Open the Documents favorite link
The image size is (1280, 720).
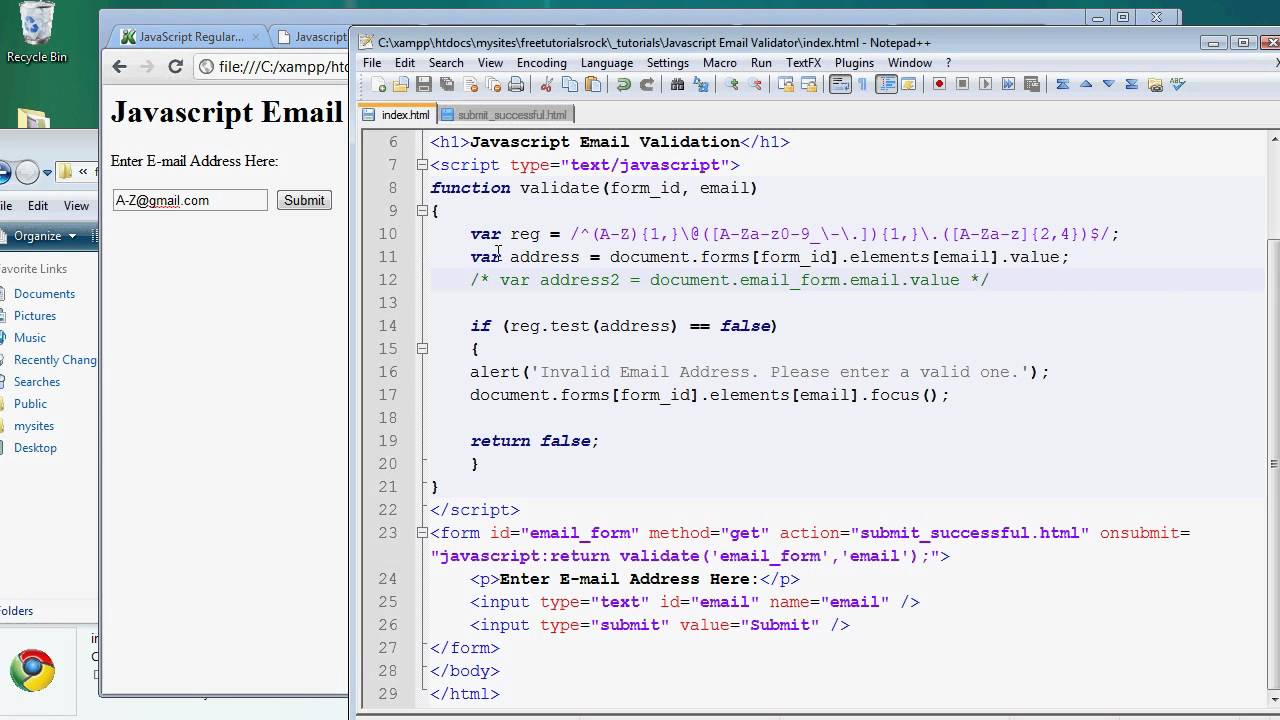click(44, 294)
